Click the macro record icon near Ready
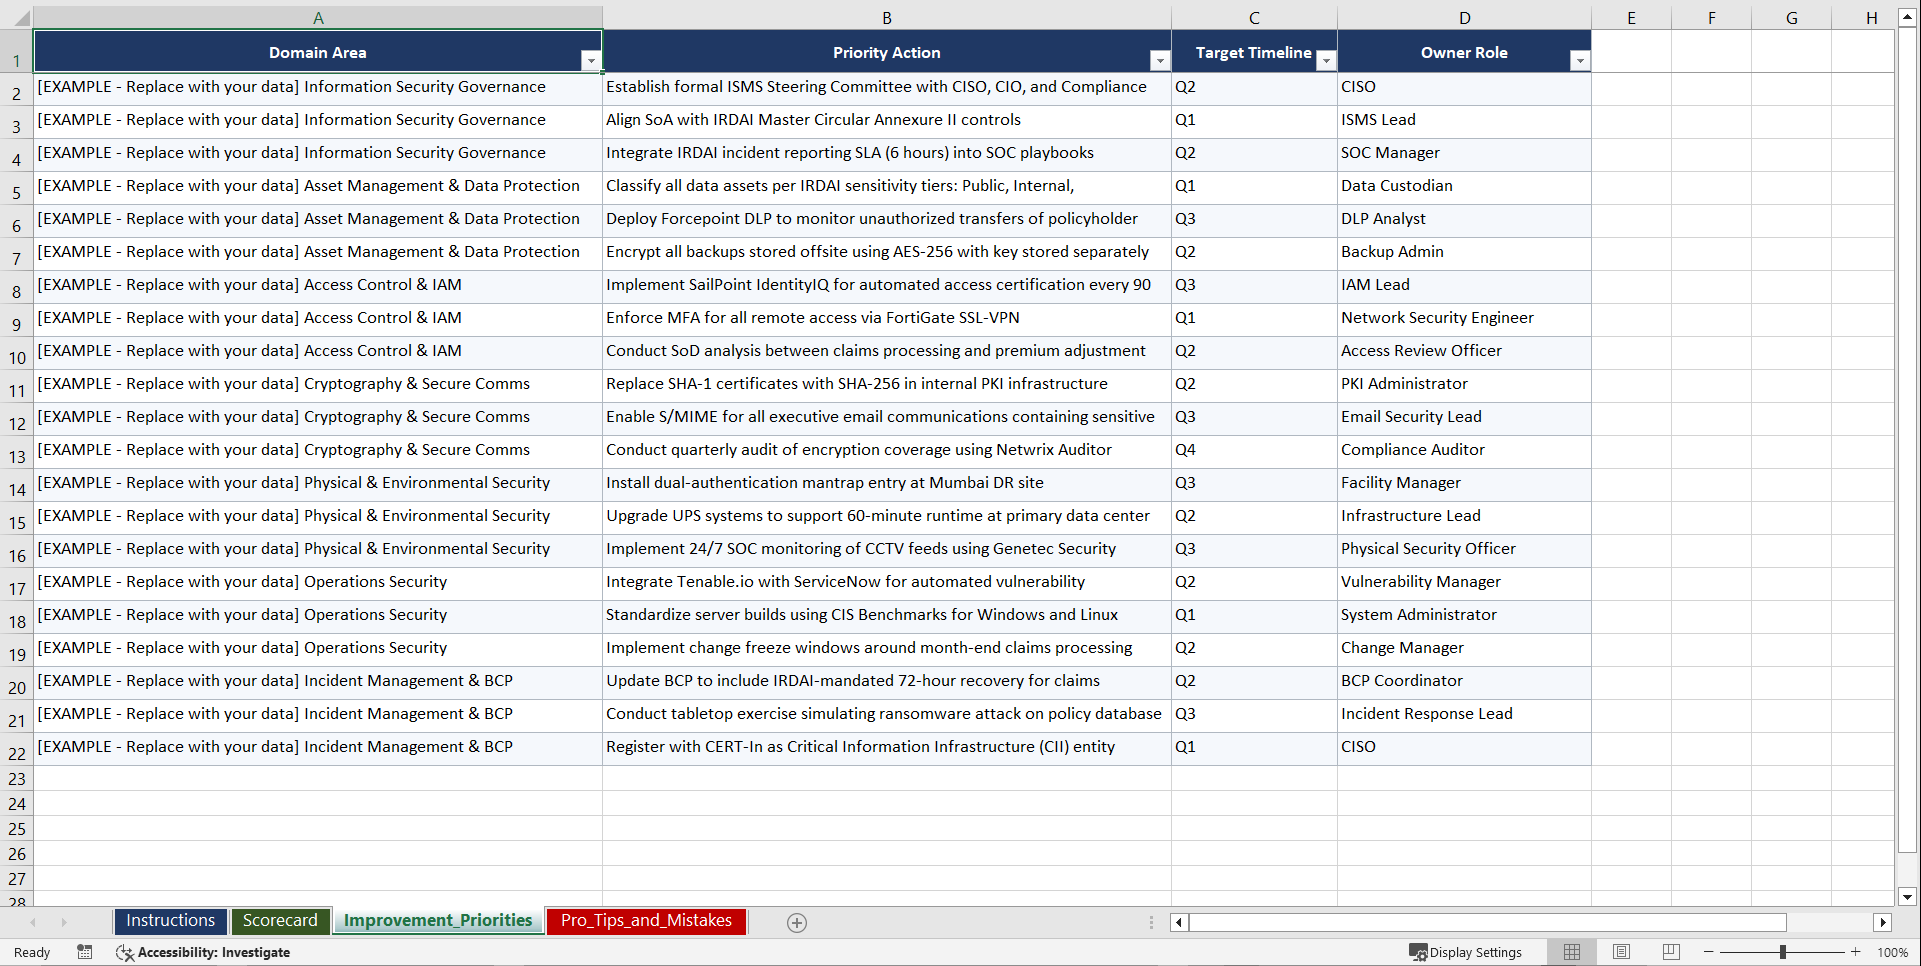1921x966 pixels. tap(84, 952)
